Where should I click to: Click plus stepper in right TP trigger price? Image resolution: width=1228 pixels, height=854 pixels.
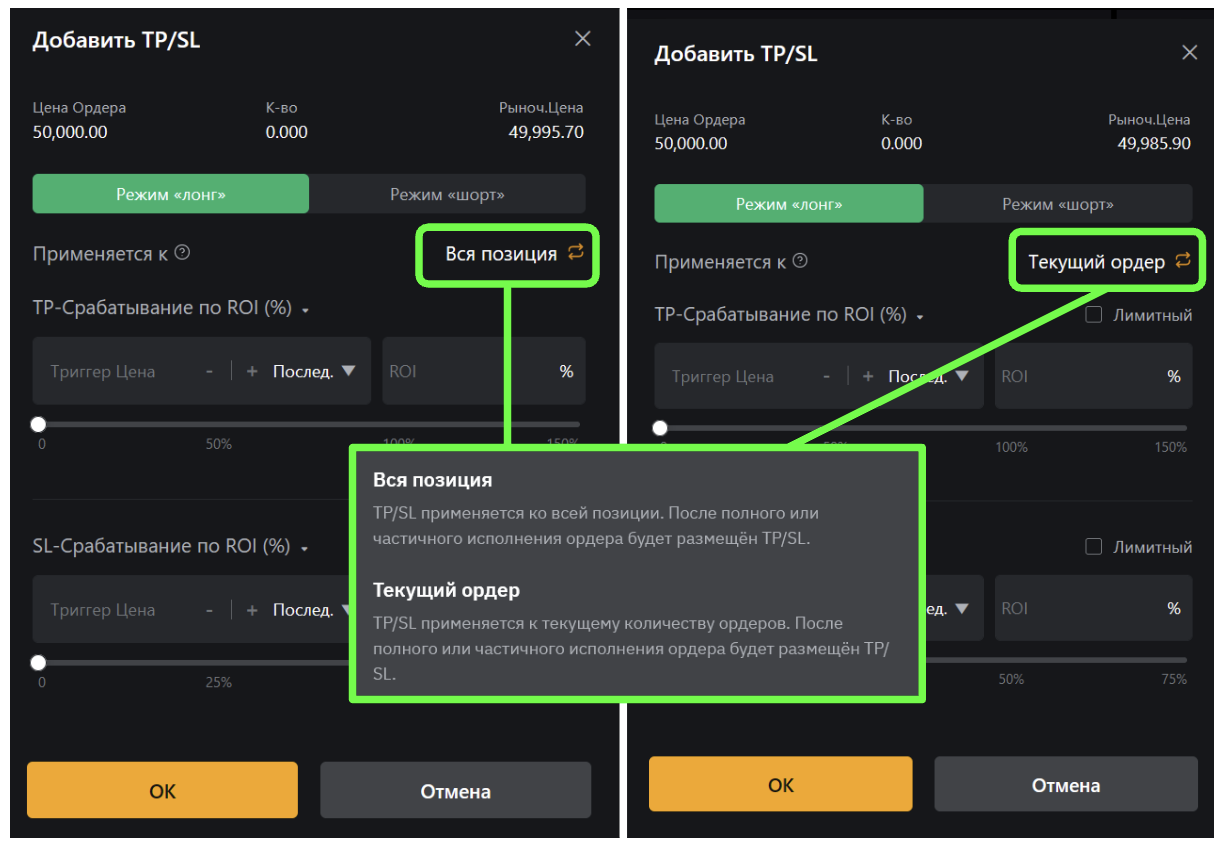[x=868, y=377]
